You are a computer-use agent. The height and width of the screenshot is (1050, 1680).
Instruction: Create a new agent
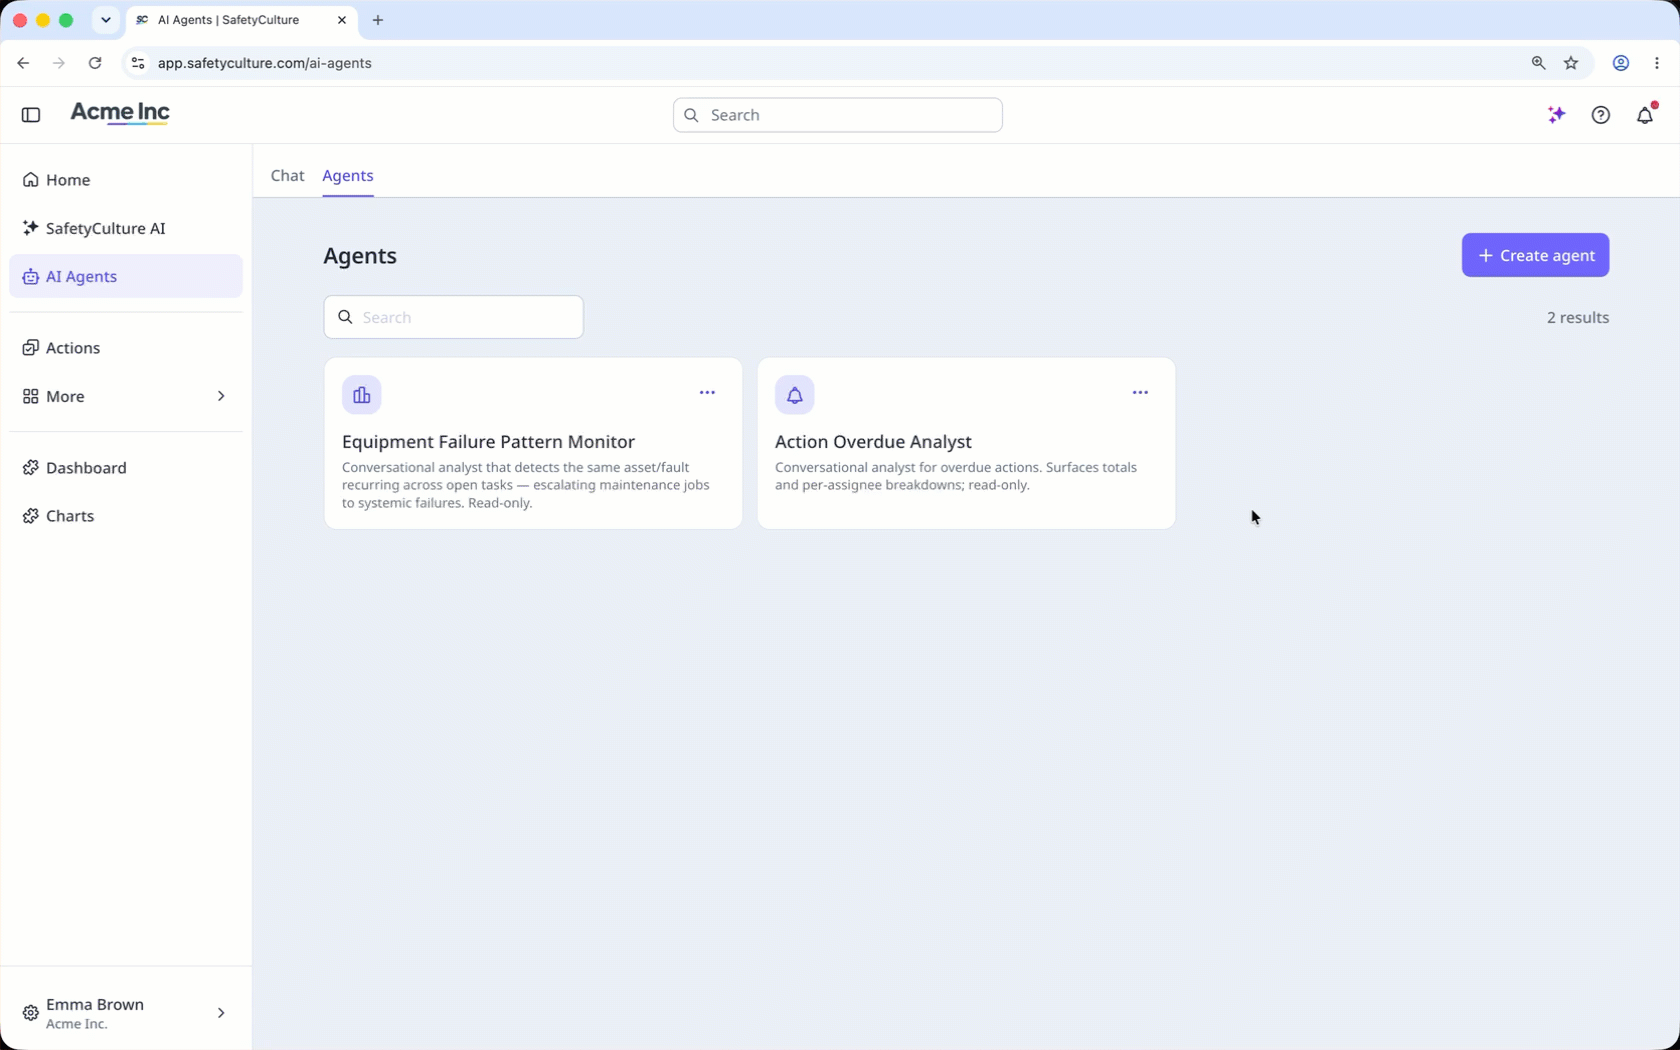click(1535, 256)
